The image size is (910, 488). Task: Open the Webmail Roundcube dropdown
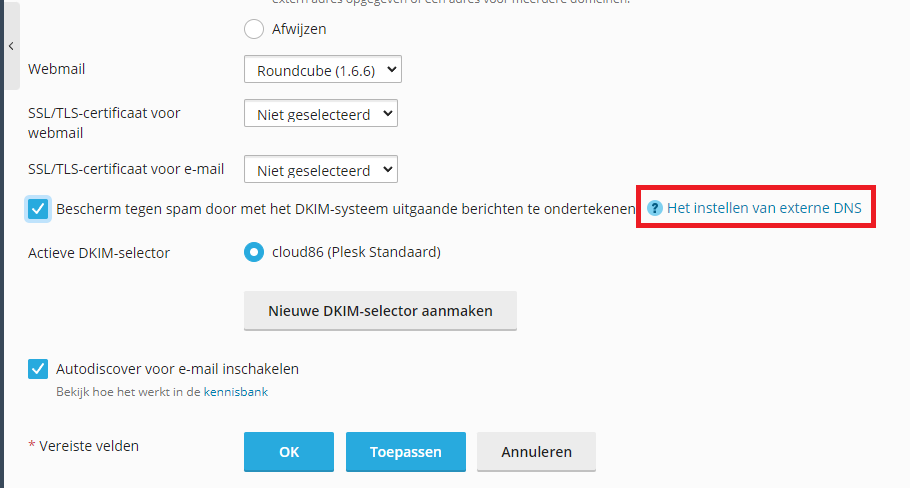(323, 70)
